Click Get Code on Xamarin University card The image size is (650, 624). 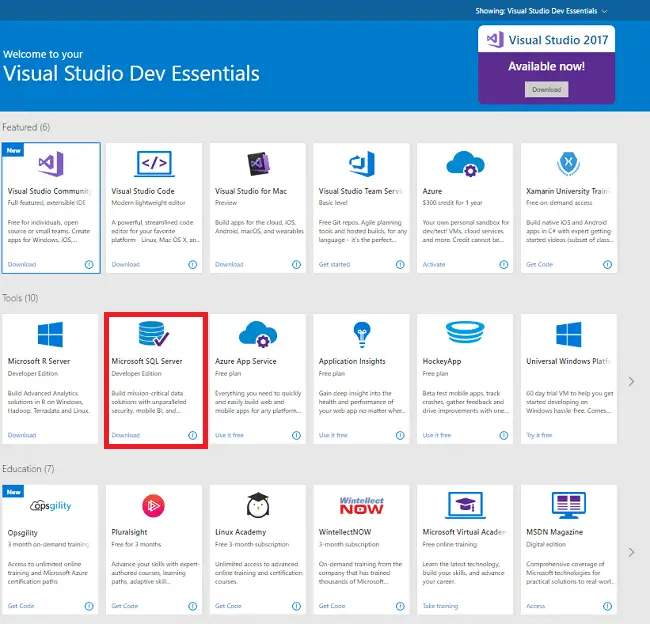[x=539, y=265]
